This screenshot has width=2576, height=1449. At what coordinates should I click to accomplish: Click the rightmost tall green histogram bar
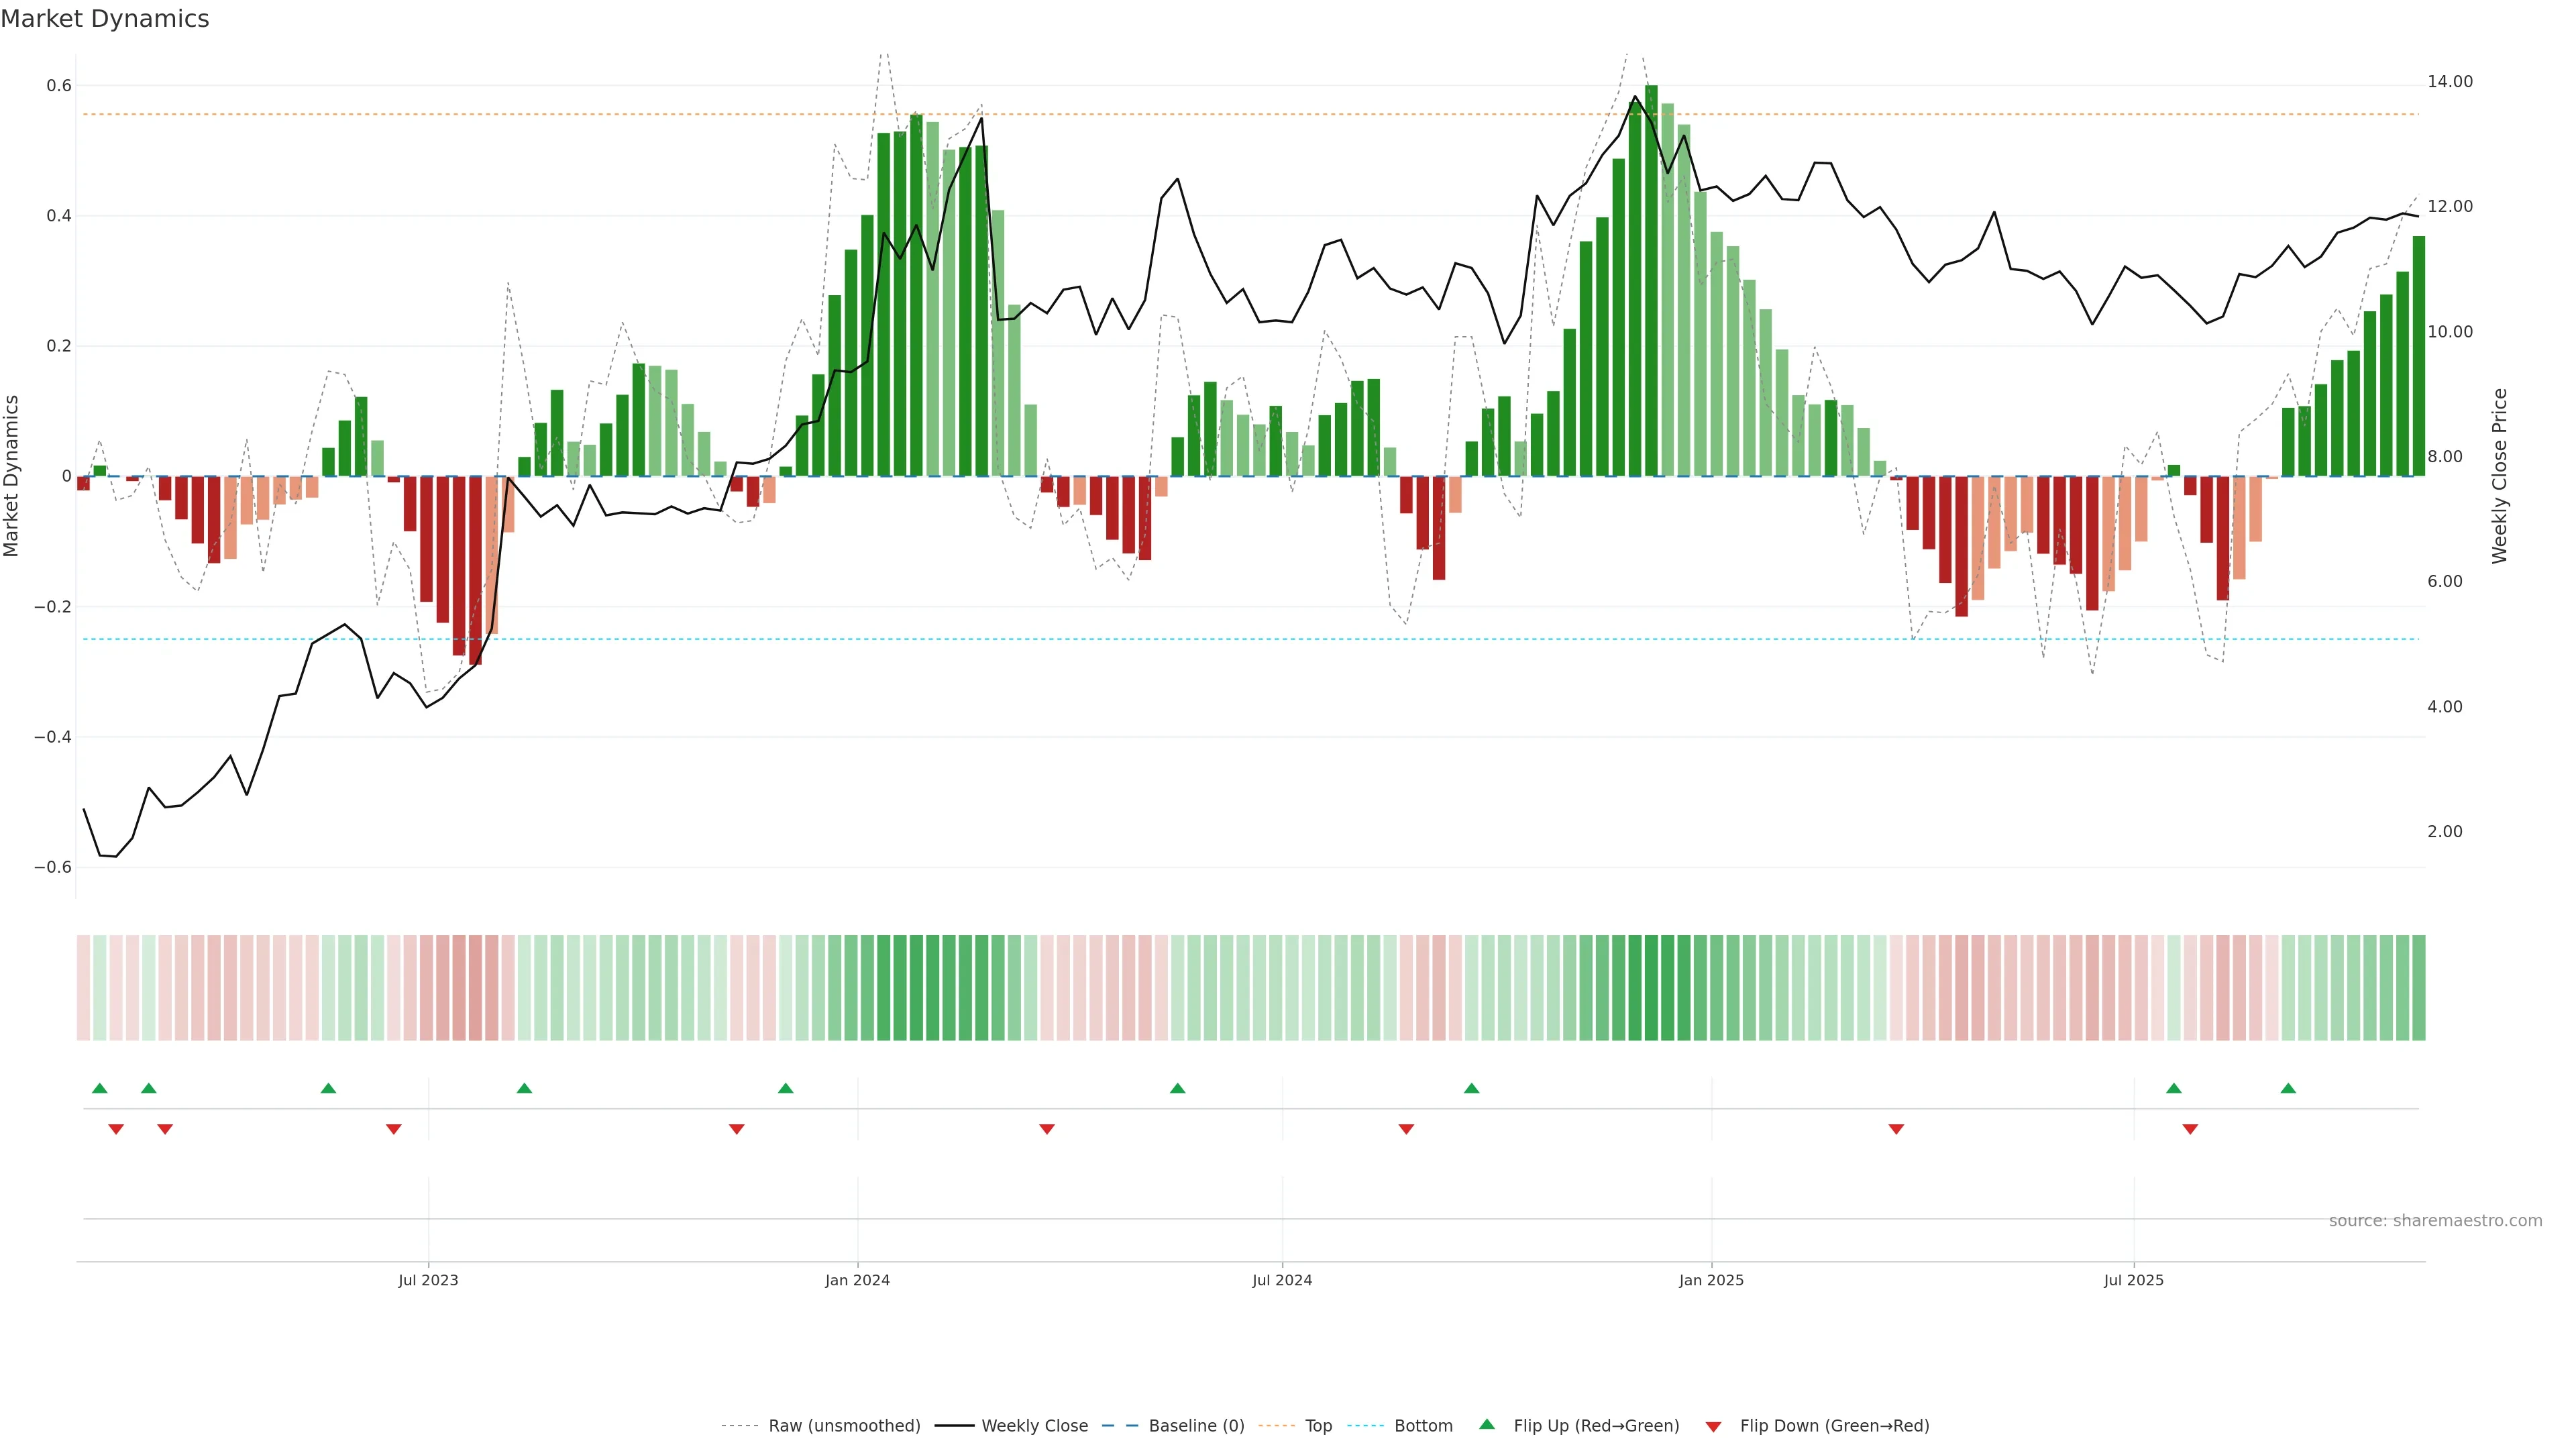2418,356
